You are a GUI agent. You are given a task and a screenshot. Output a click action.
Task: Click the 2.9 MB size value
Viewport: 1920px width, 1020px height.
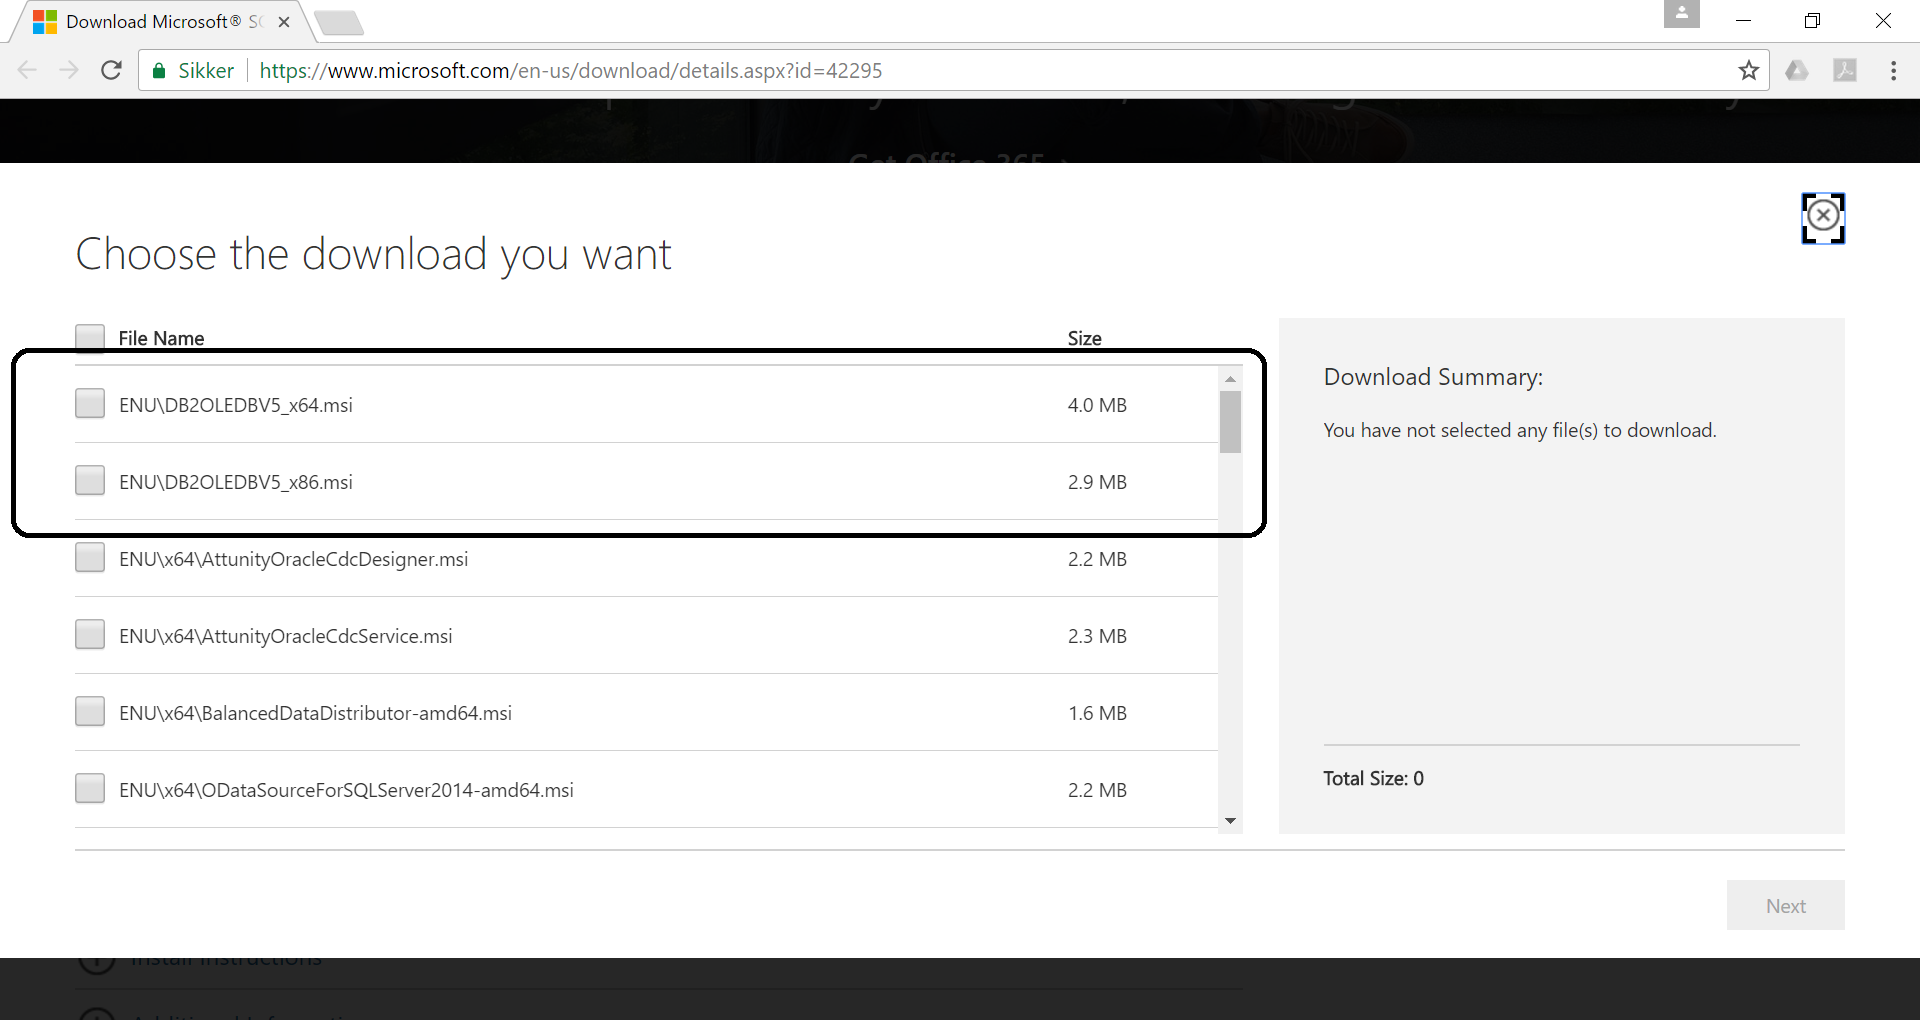coord(1097,482)
